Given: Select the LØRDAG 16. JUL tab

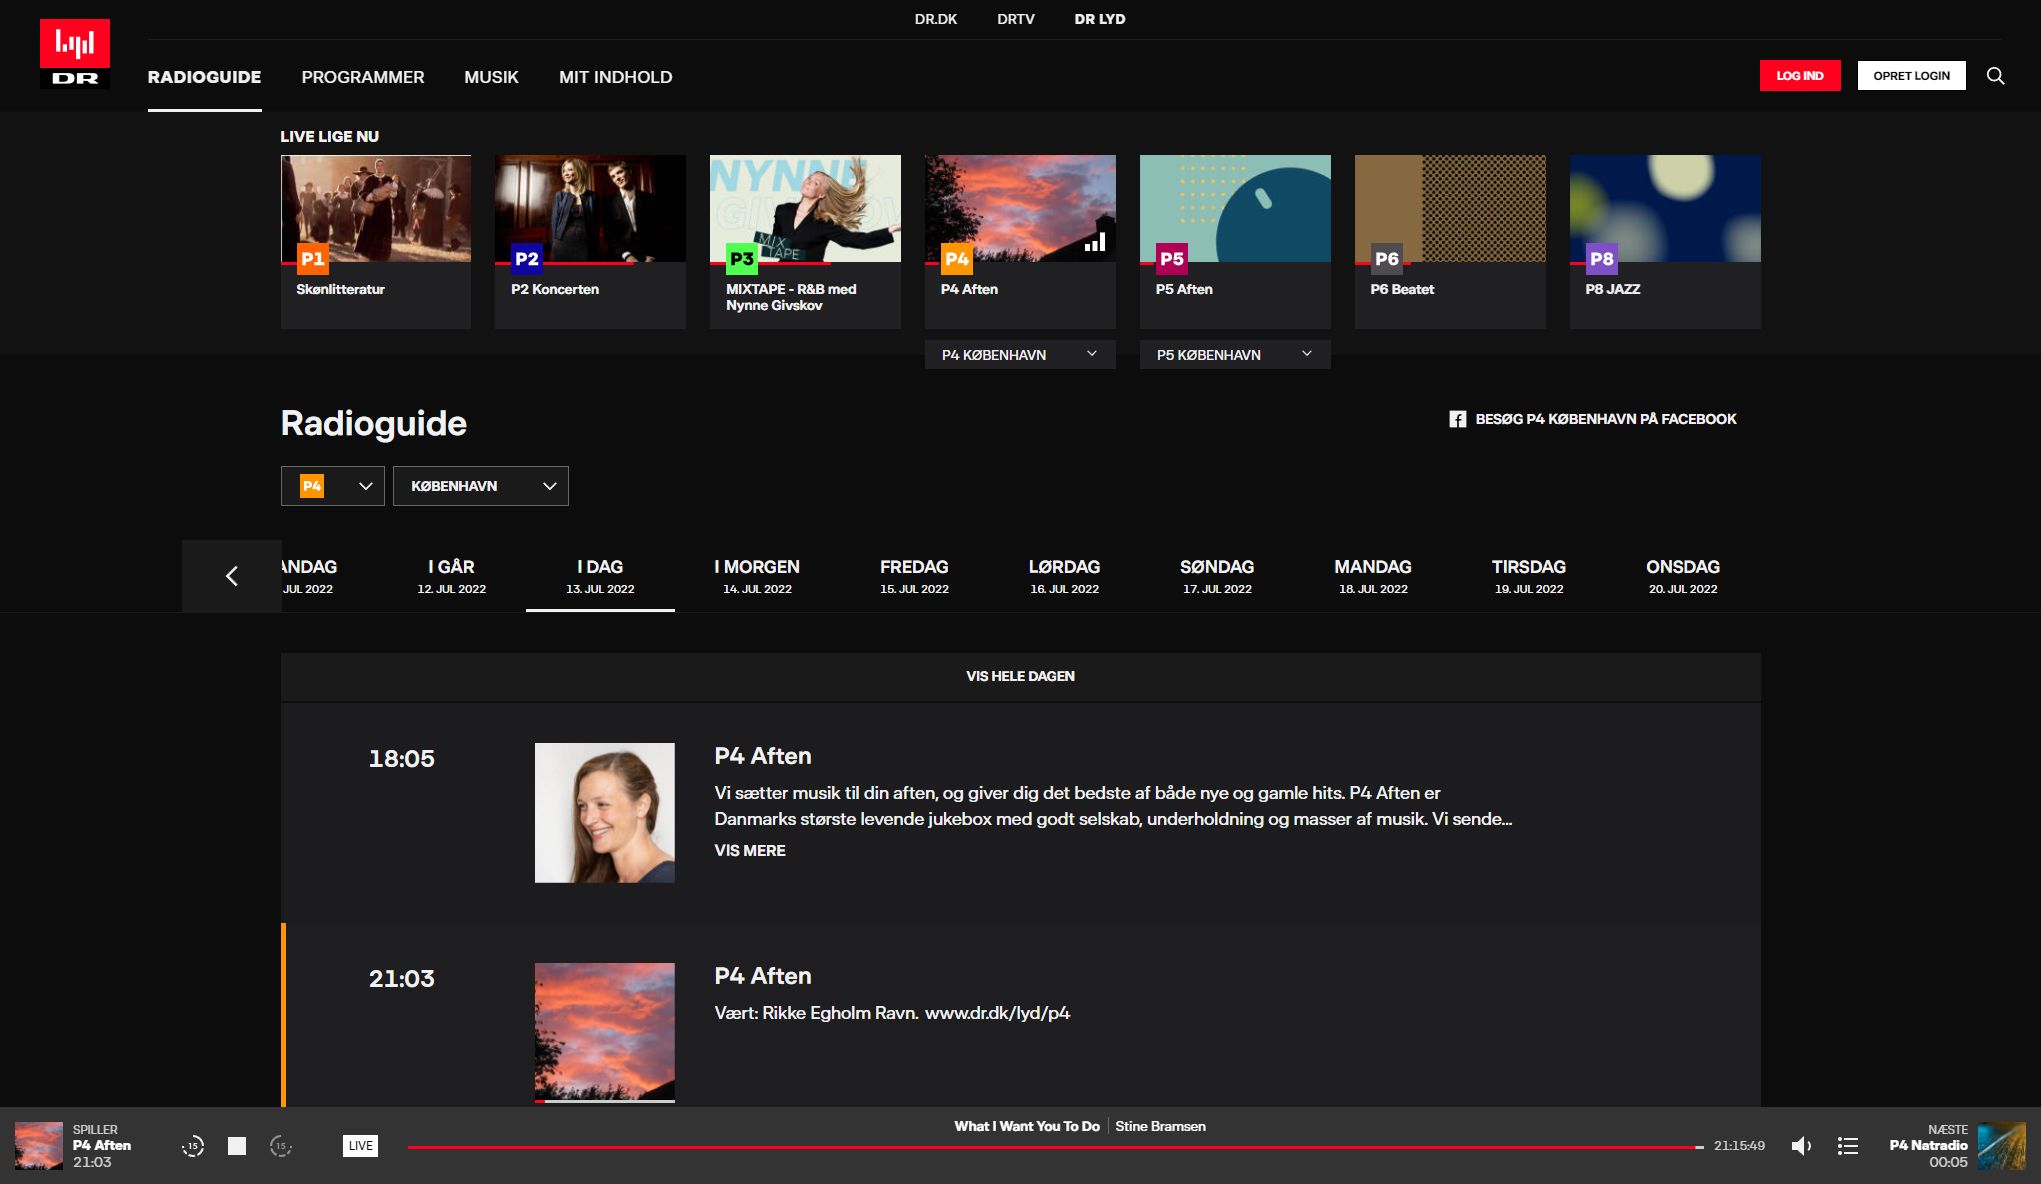Looking at the screenshot, I should (x=1065, y=576).
